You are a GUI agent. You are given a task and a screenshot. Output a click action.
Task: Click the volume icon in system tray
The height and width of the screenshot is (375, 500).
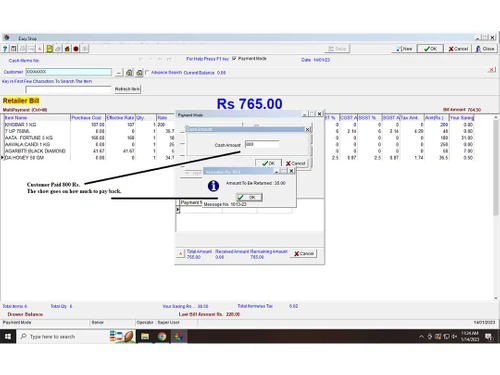pyautogui.click(x=454, y=337)
